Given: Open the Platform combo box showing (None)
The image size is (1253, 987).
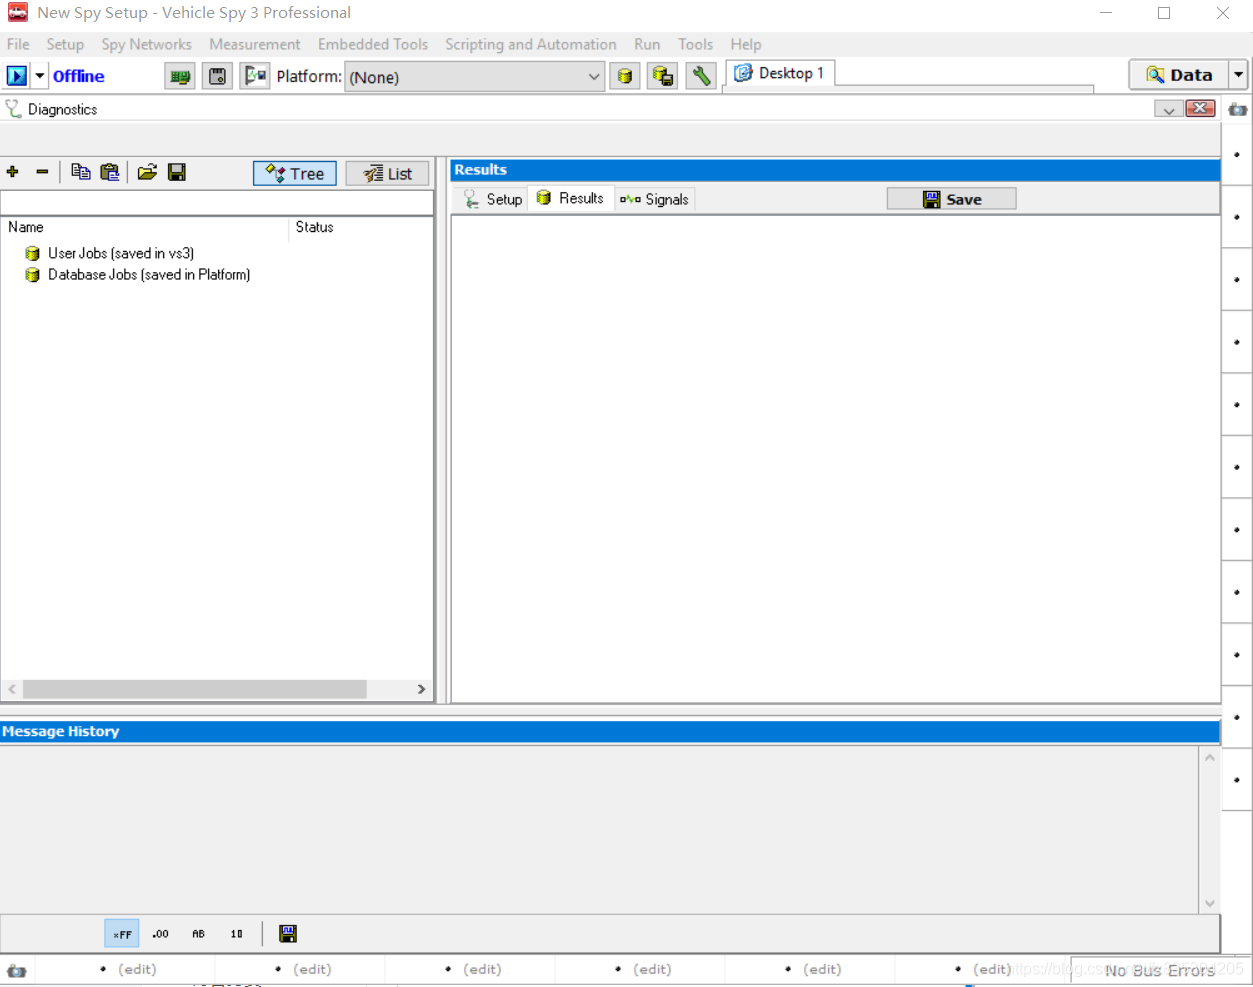Looking at the screenshot, I should pyautogui.click(x=475, y=77).
